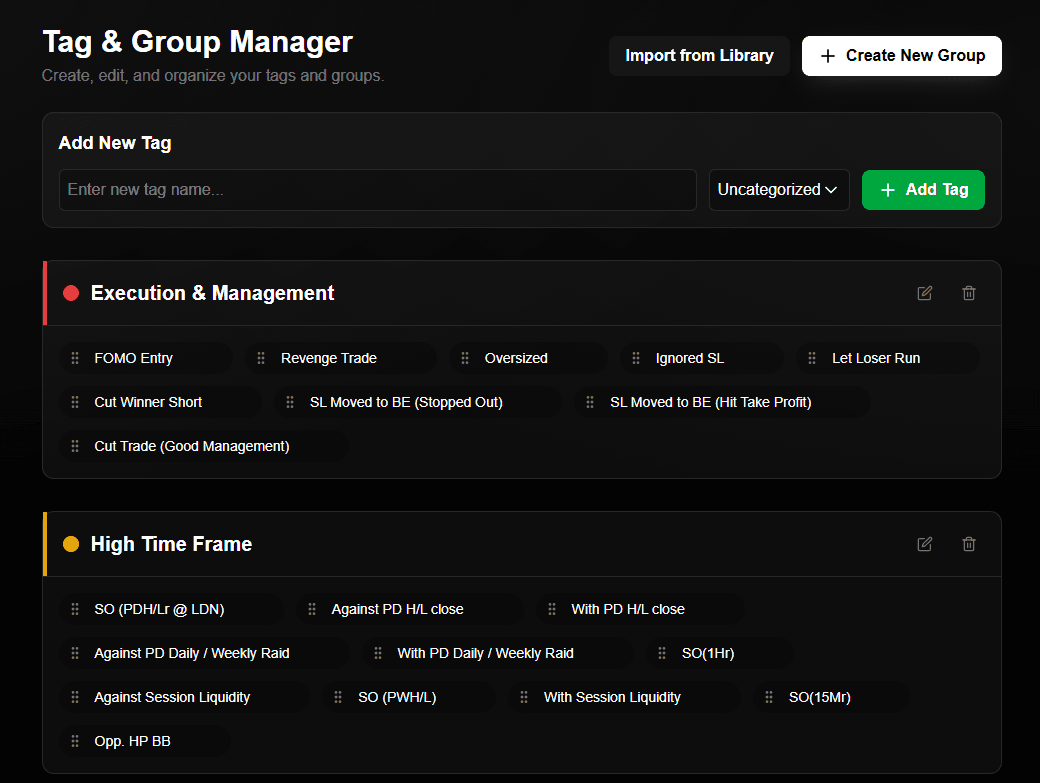
Task: Delete the High Time Frame group
Action: 968,544
